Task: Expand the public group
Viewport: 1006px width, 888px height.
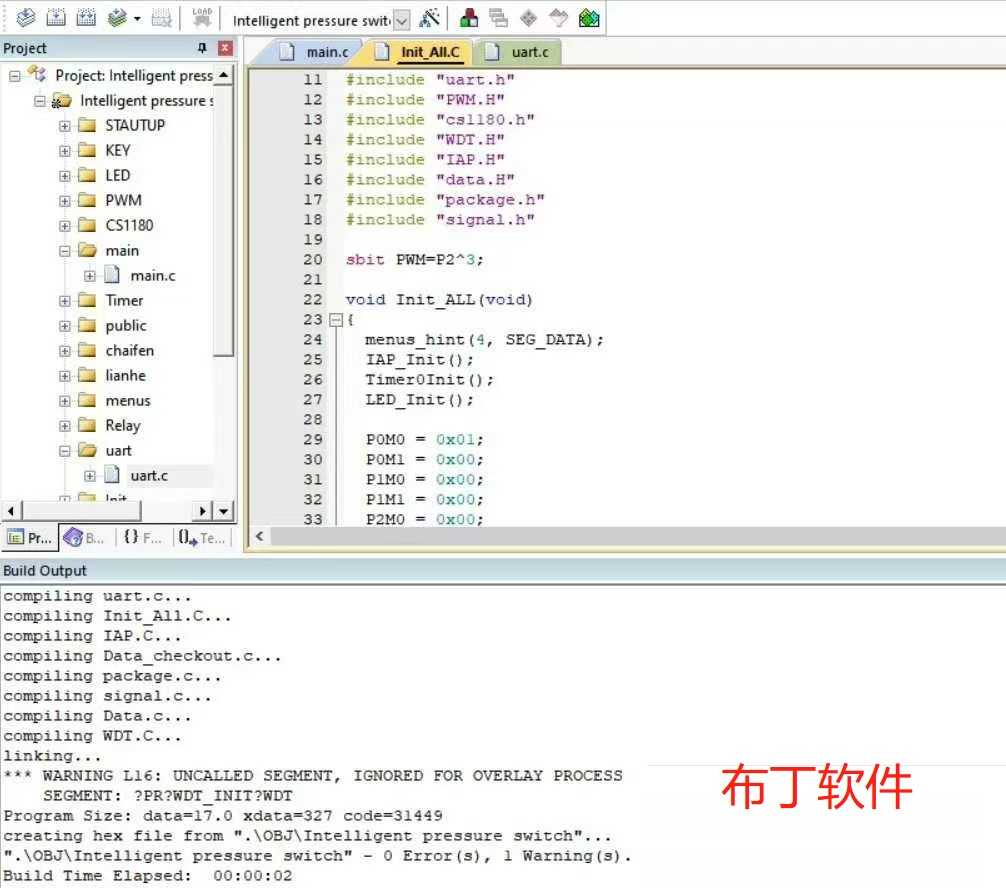Action: 65,326
